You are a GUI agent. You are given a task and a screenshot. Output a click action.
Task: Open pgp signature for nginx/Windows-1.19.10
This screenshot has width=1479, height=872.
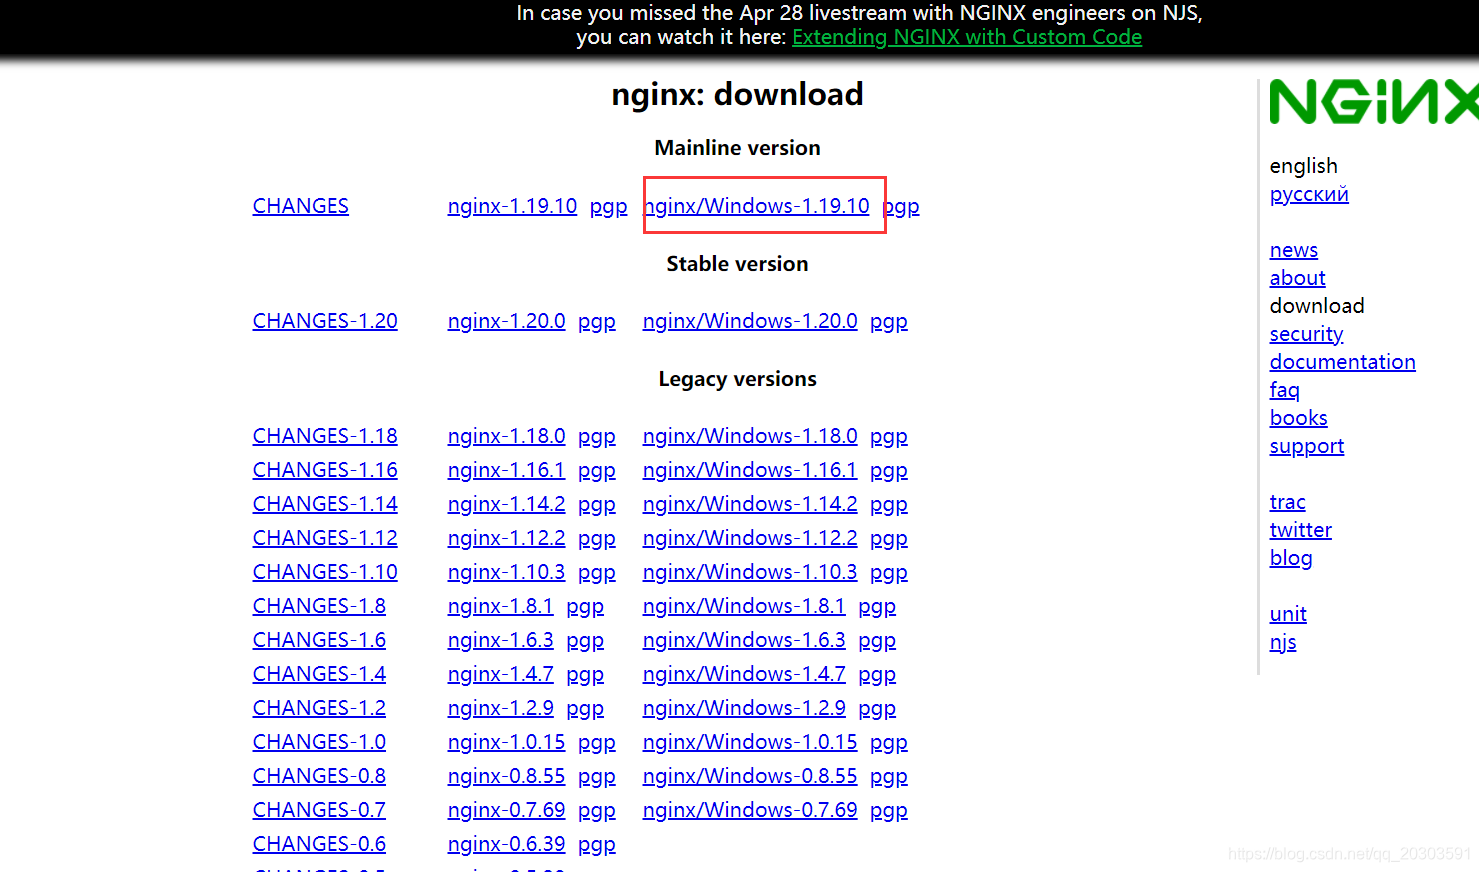pos(901,207)
